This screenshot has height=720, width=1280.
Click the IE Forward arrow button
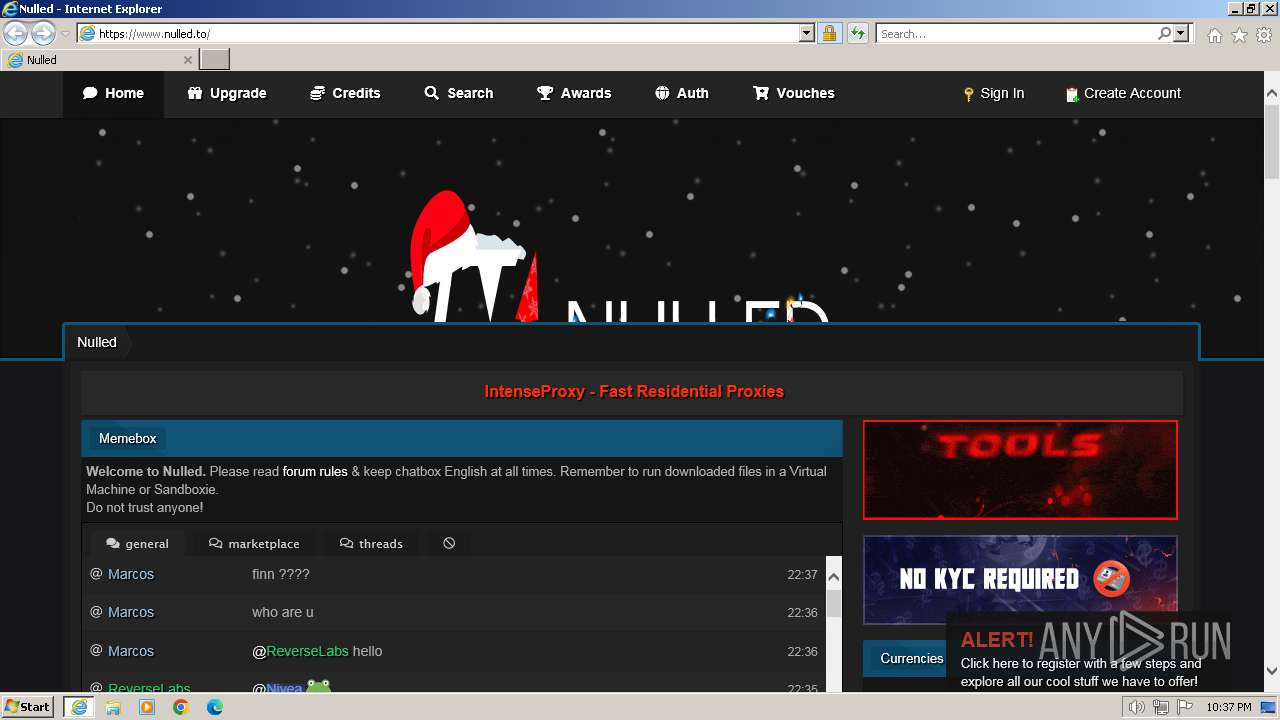43,33
